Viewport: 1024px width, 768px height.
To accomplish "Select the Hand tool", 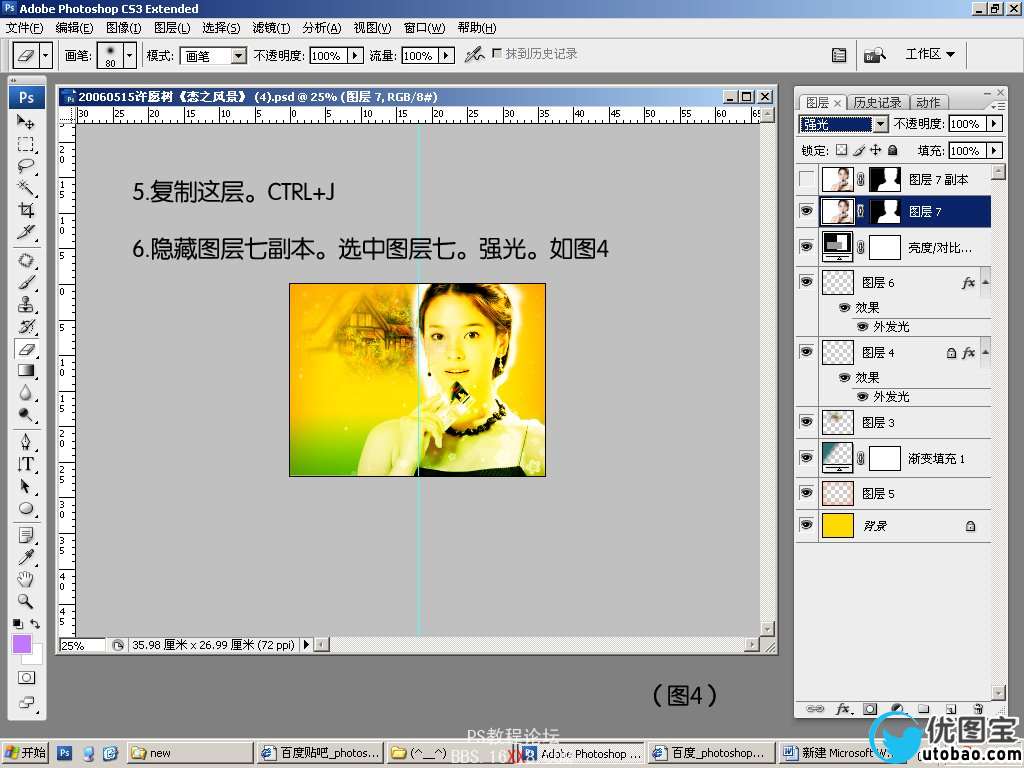I will pos(25,579).
